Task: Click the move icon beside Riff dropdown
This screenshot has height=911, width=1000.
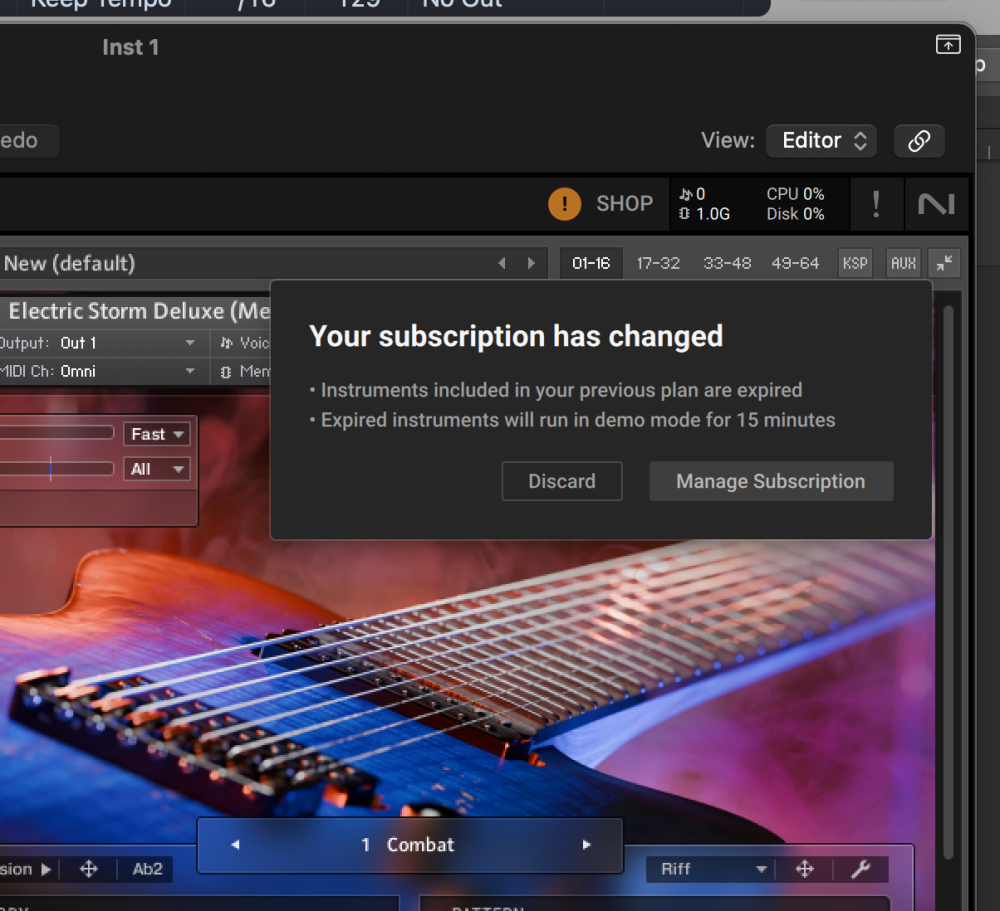Action: (x=805, y=869)
